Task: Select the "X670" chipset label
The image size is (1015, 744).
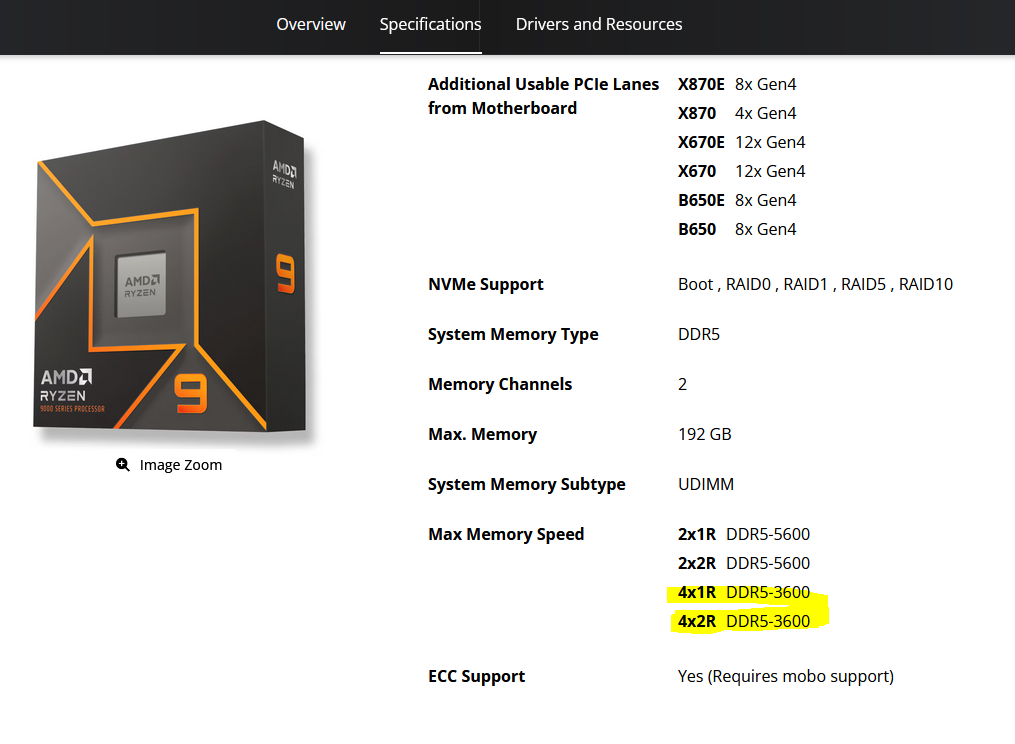Action: [x=697, y=172]
